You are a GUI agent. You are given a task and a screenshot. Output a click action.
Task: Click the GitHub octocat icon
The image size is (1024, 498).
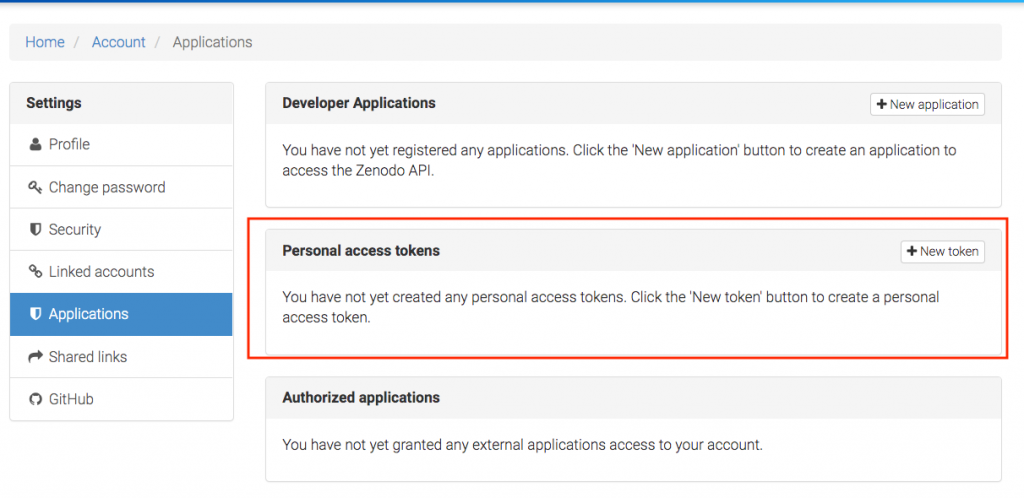(35, 399)
